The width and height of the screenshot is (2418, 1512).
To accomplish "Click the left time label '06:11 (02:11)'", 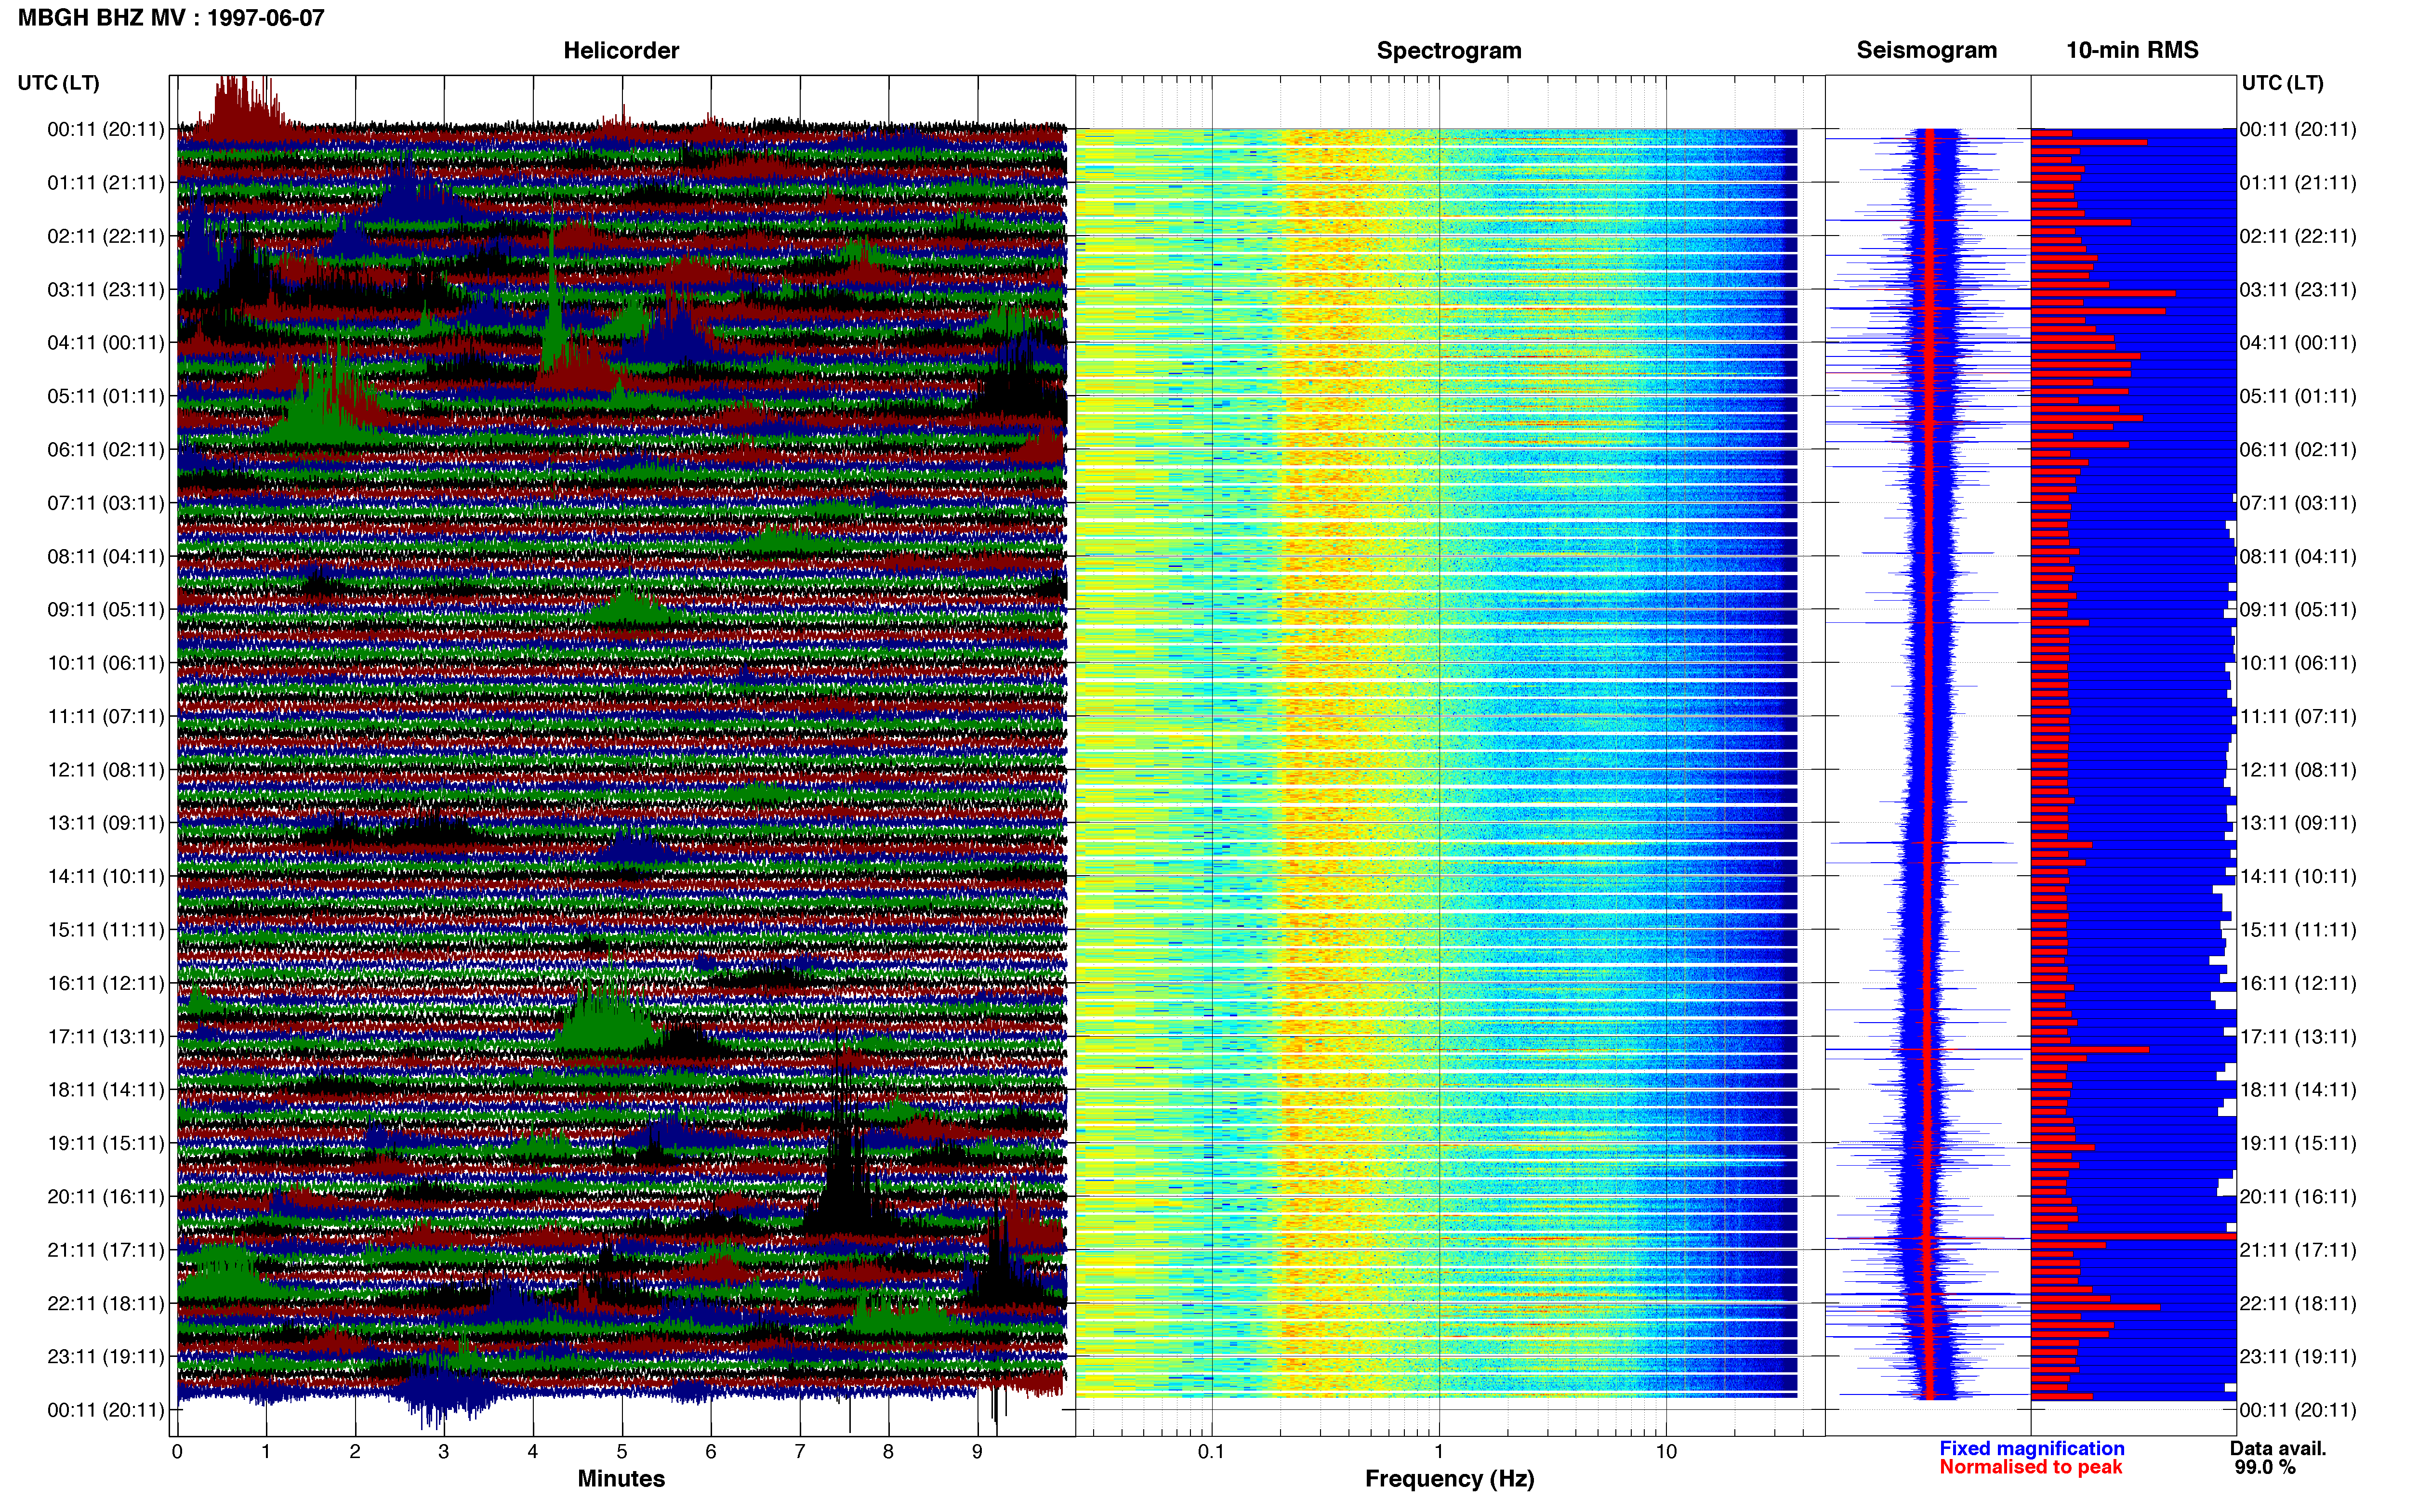I will [x=106, y=450].
